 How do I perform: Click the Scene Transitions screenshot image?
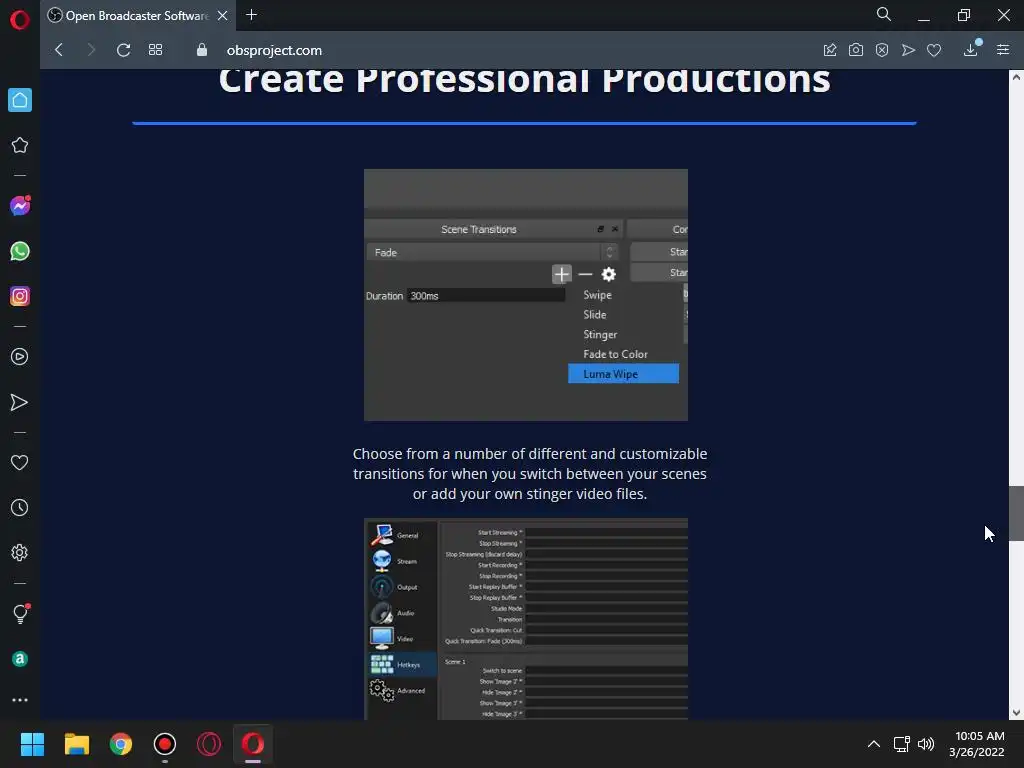[526, 295]
